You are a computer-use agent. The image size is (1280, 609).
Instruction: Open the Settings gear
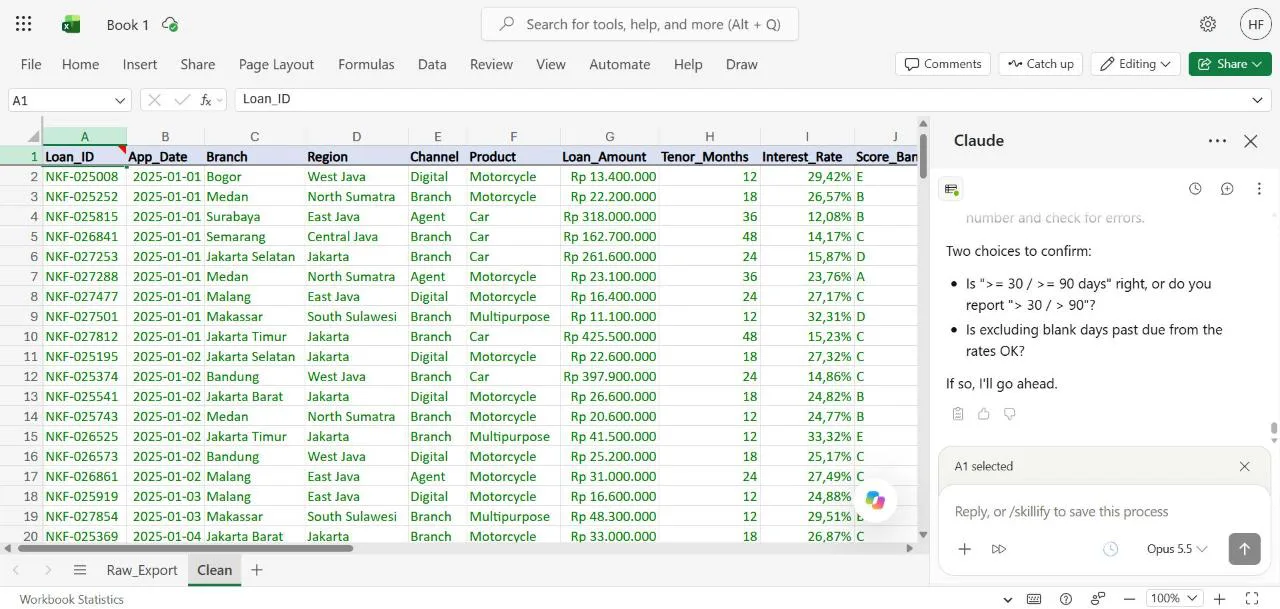tap(1208, 24)
